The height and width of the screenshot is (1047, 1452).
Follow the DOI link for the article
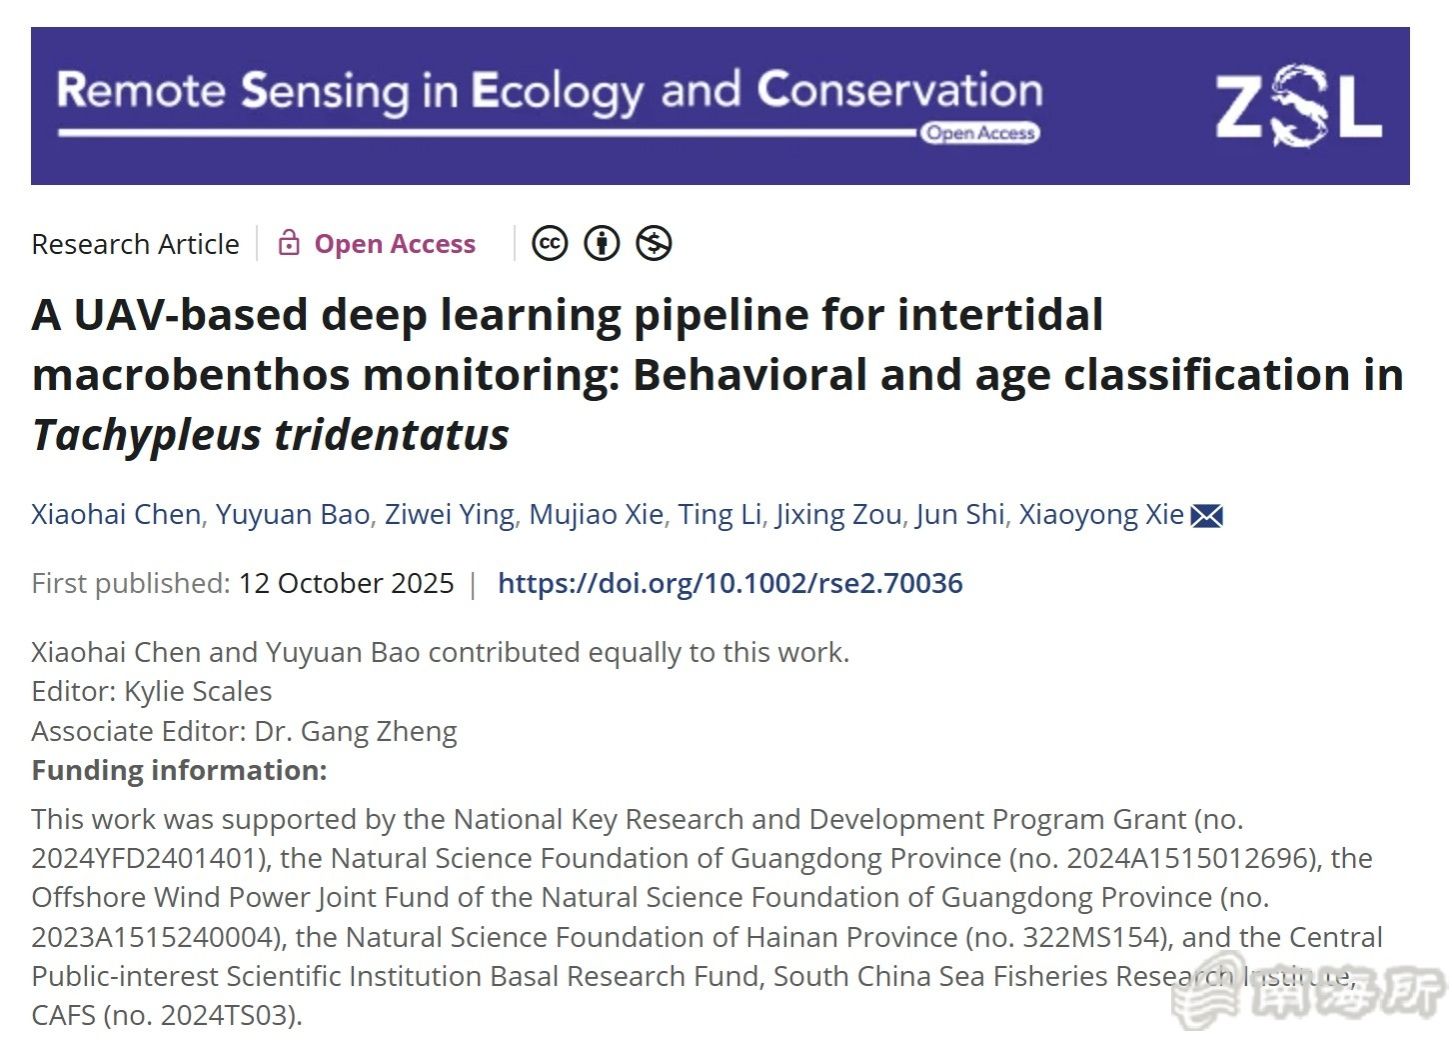(x=730, y=583)
